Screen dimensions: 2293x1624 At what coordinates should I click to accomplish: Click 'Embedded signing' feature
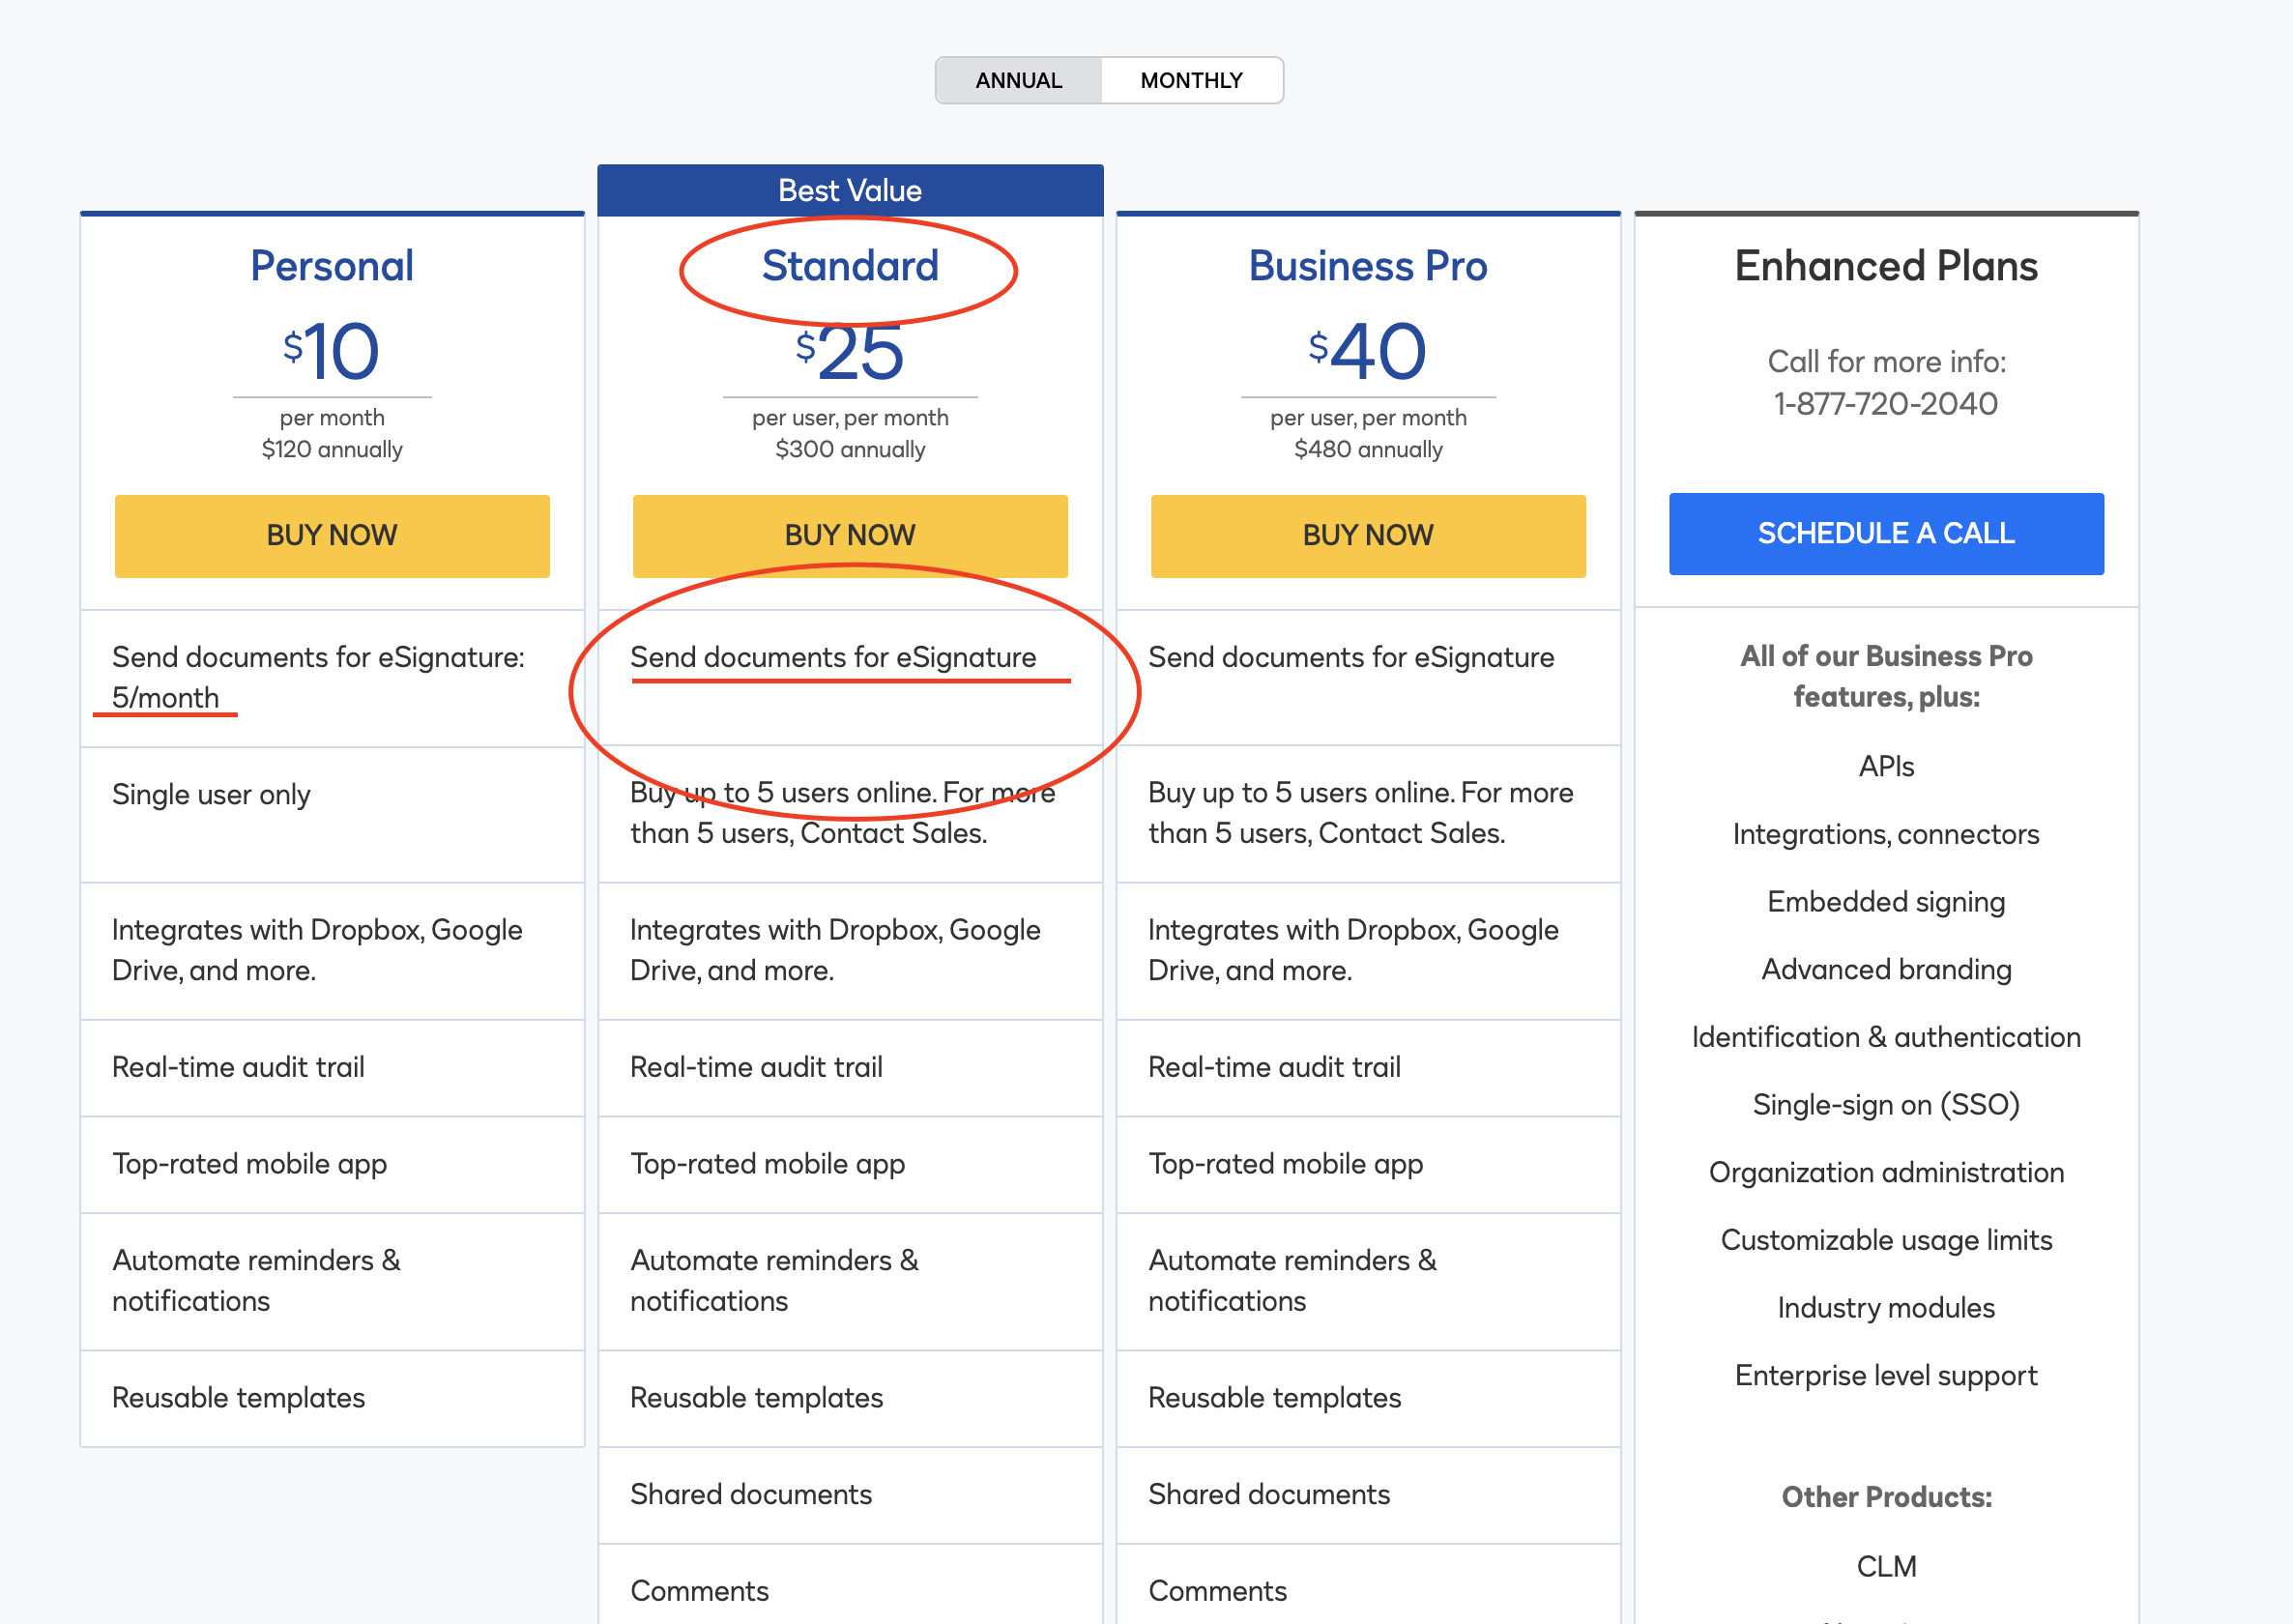(x=1886, y=902)
